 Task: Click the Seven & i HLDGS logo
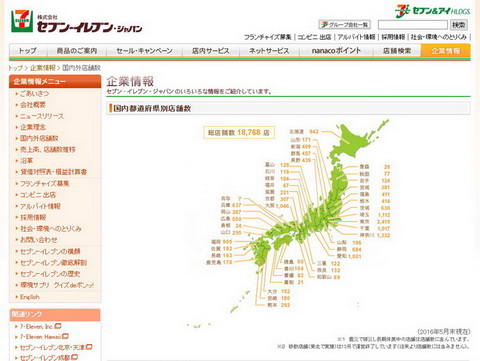coord(432,11)
